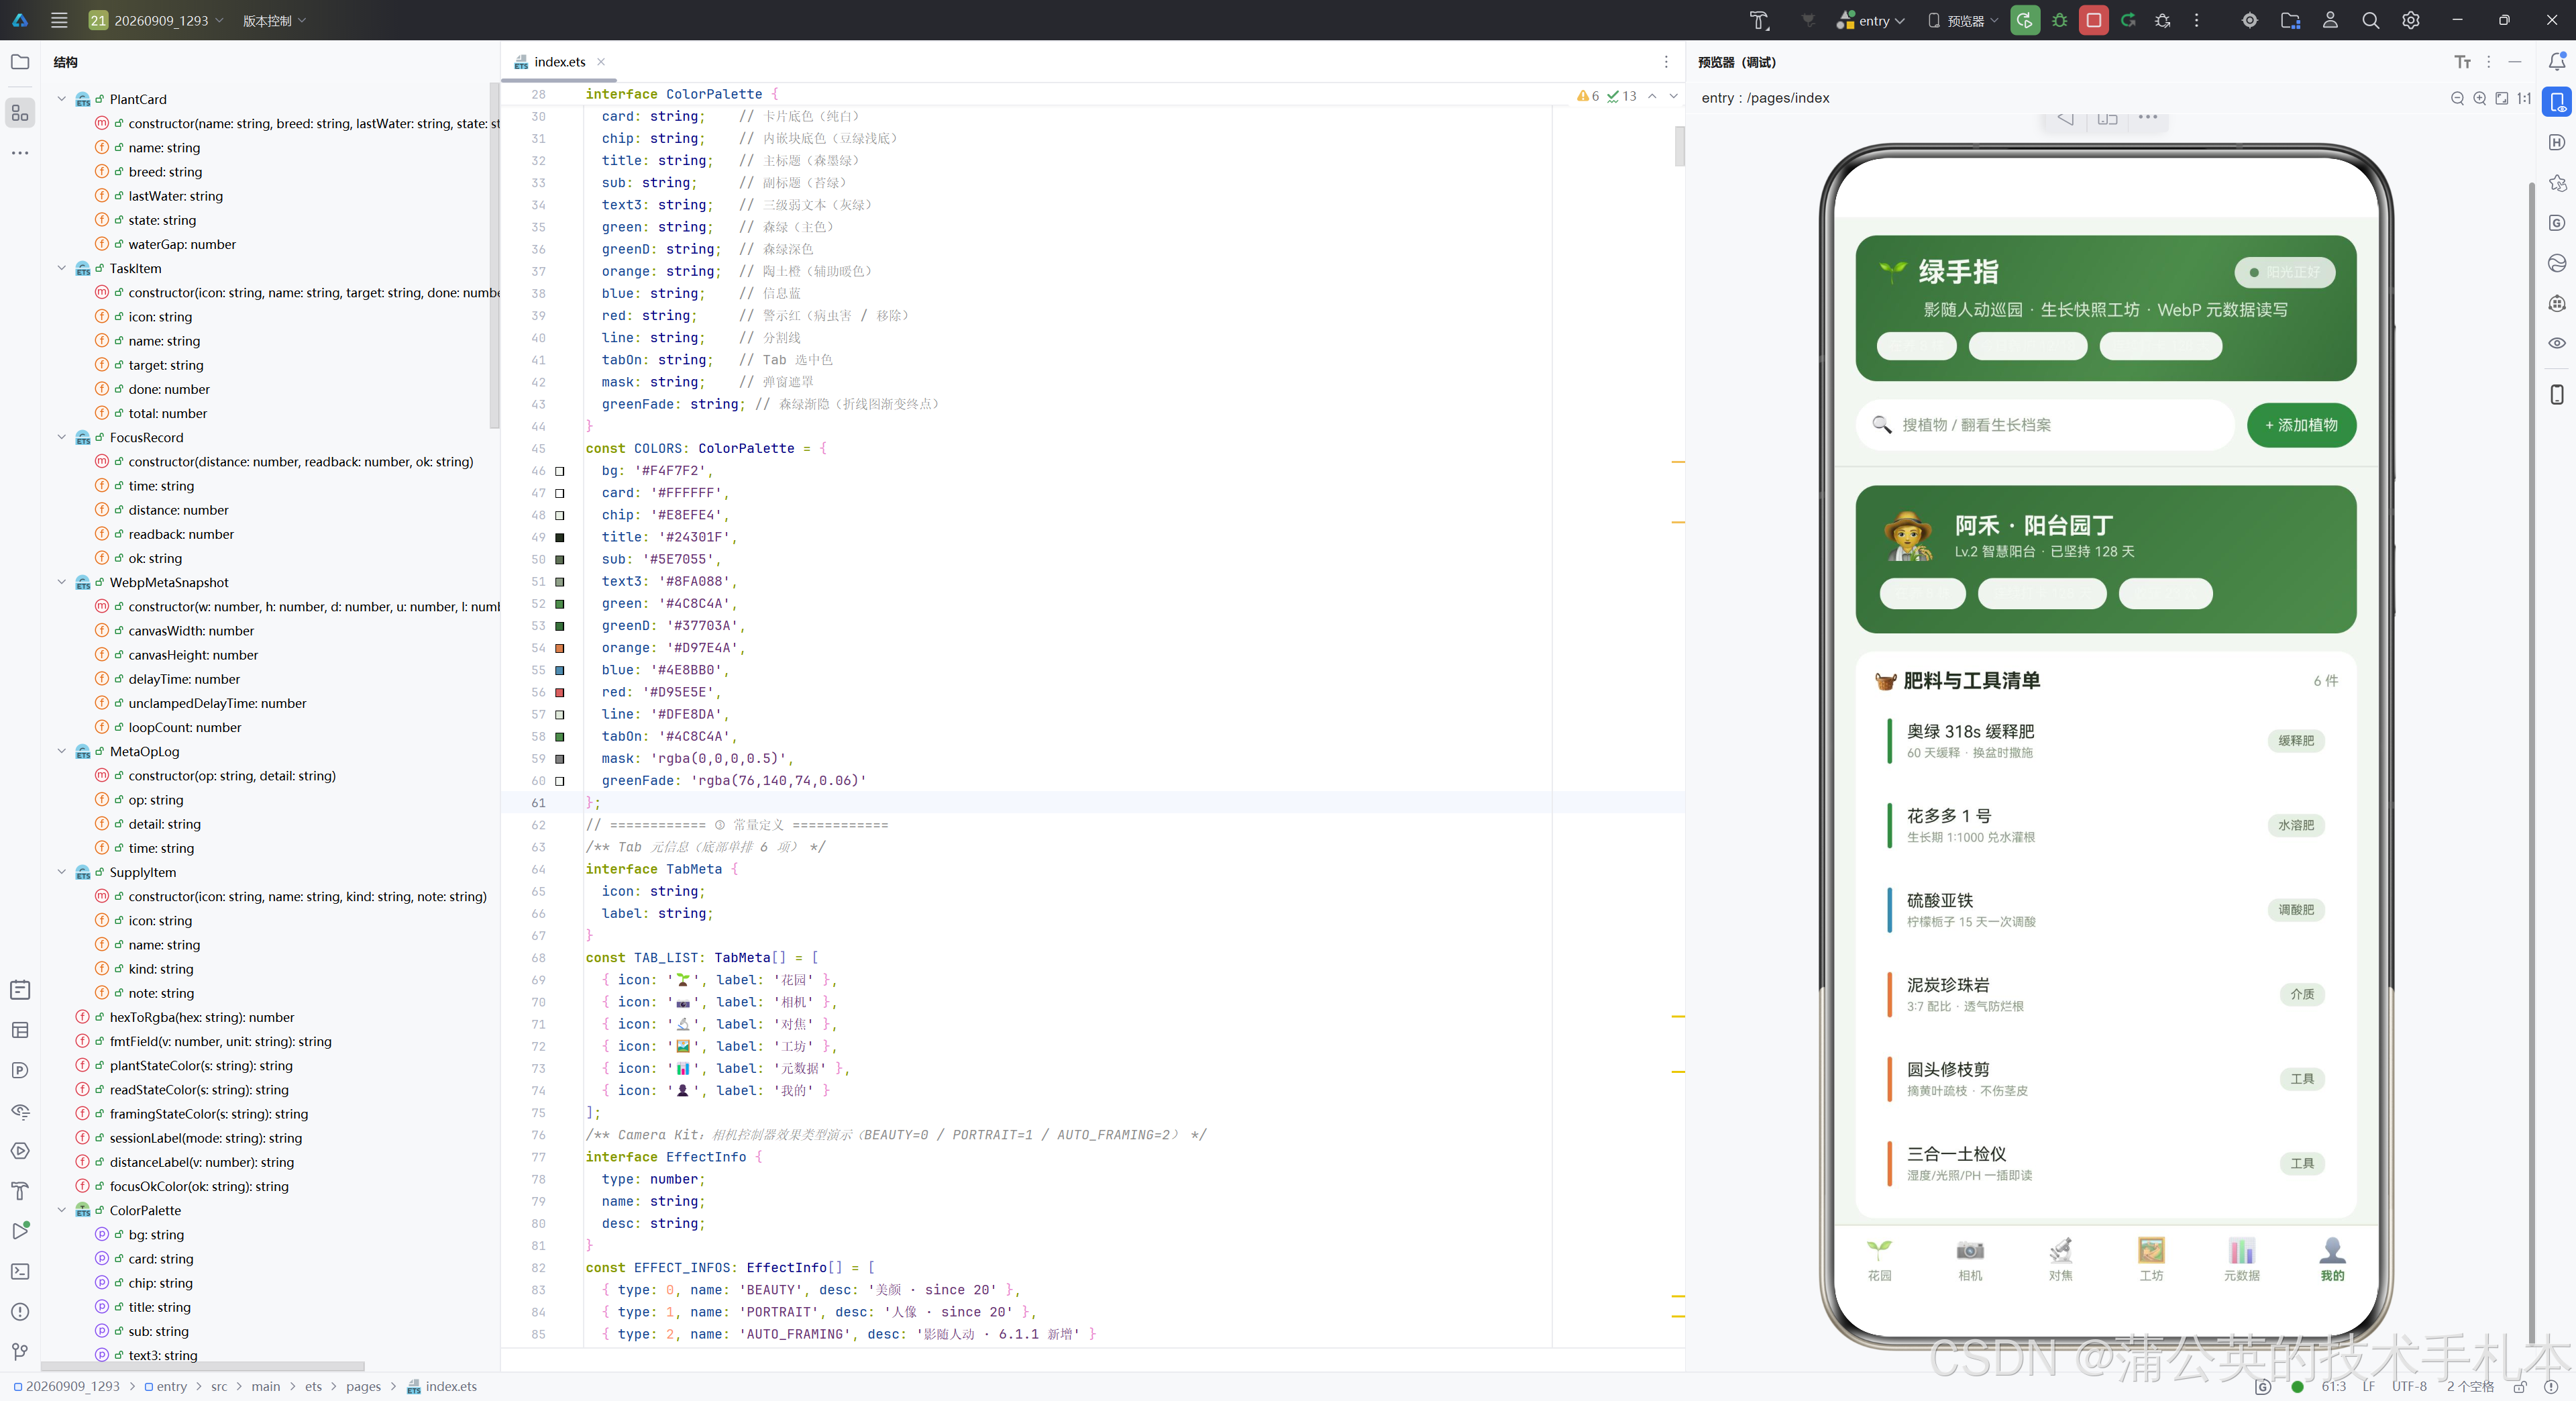This screenshot has width=2576, height=1401.
Task: Open Settings gear in top toolbar
Action: click(x=2411, y=20)
